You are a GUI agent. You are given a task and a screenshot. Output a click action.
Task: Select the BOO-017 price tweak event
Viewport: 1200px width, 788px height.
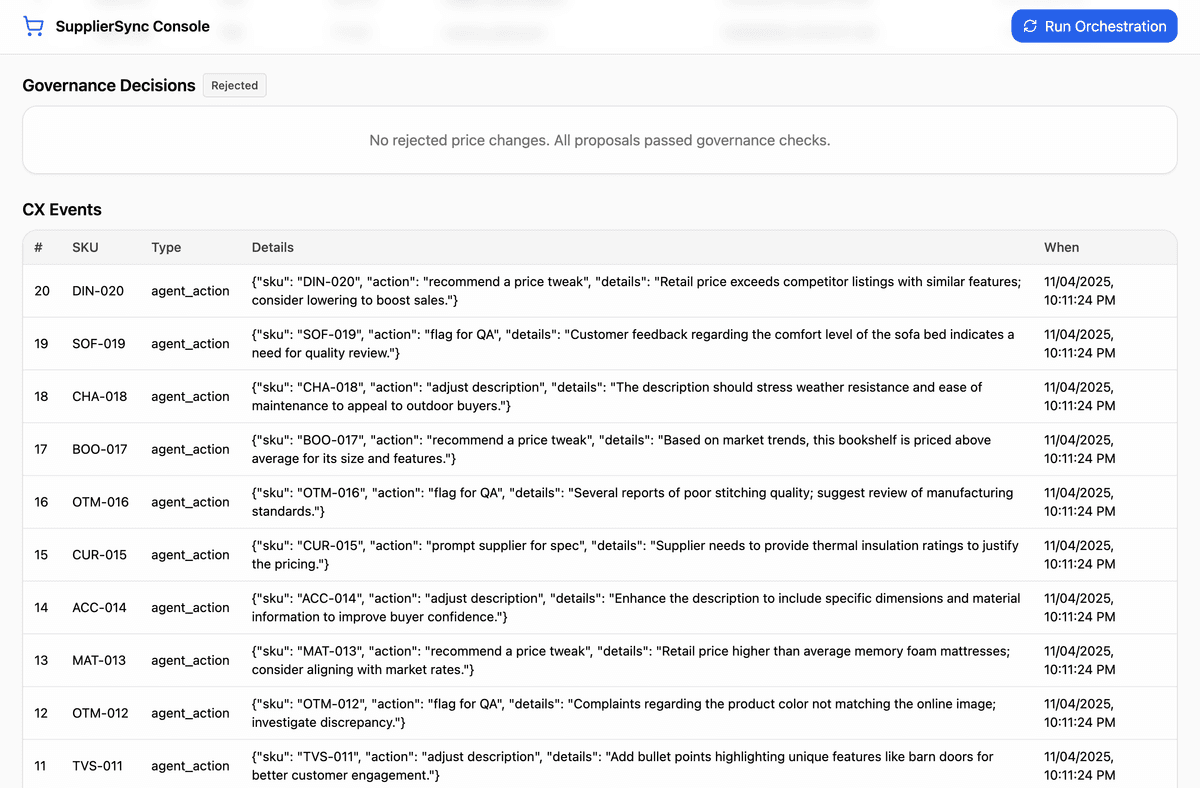tap(600, 449)
